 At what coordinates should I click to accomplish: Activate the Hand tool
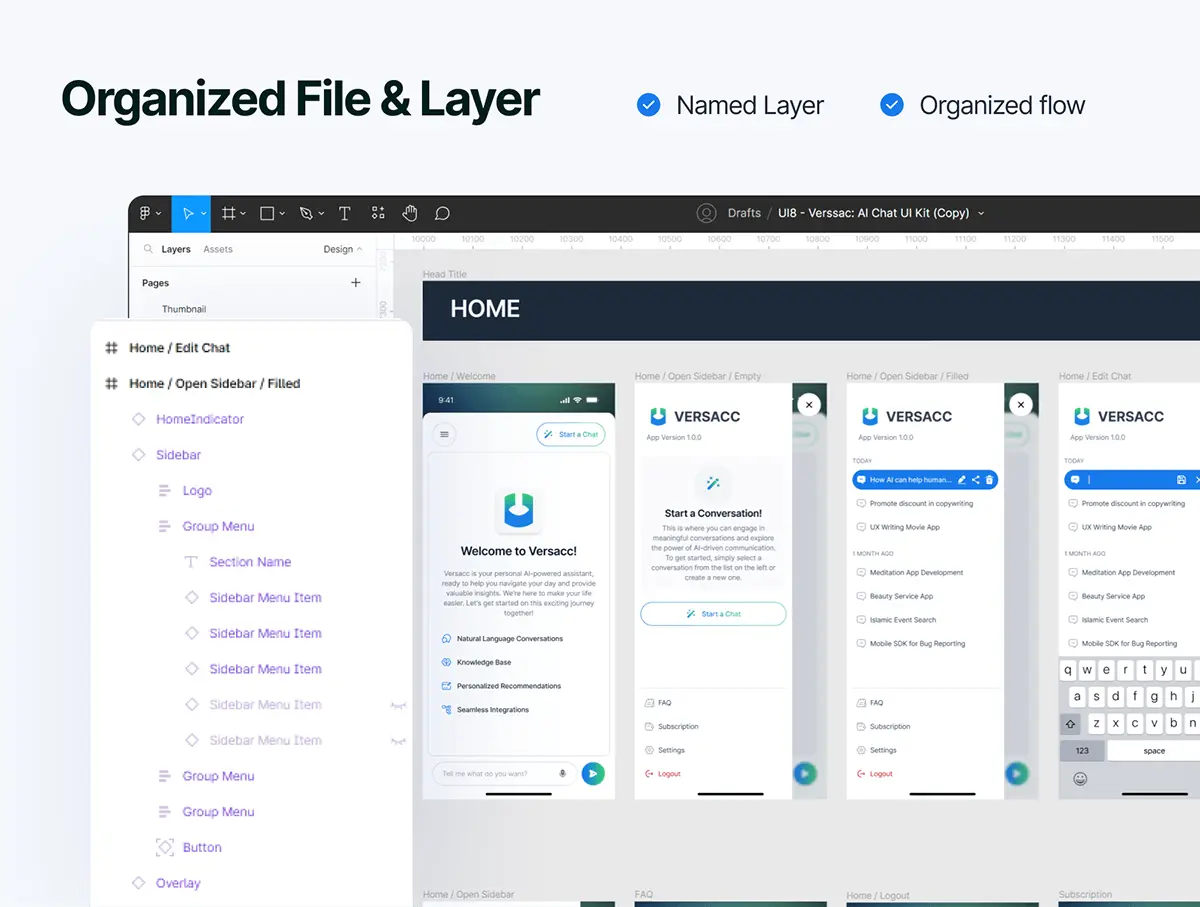409,213
